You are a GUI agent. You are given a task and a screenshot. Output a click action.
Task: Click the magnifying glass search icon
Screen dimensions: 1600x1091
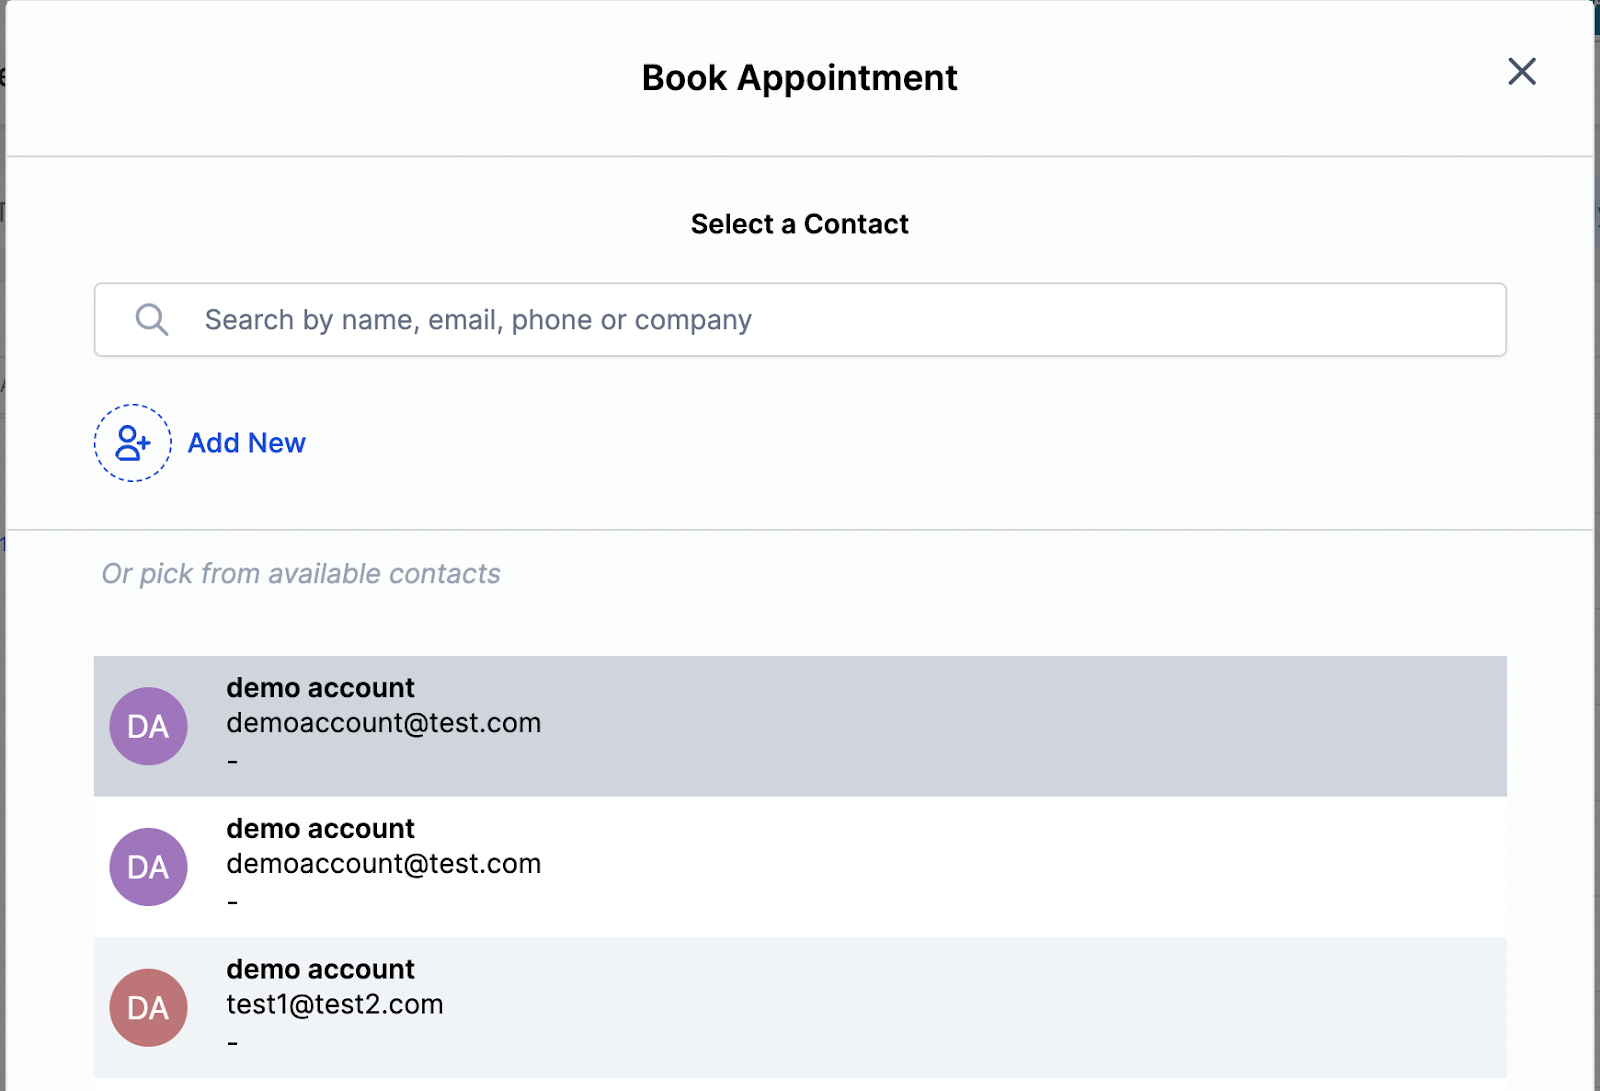point(152,320)
